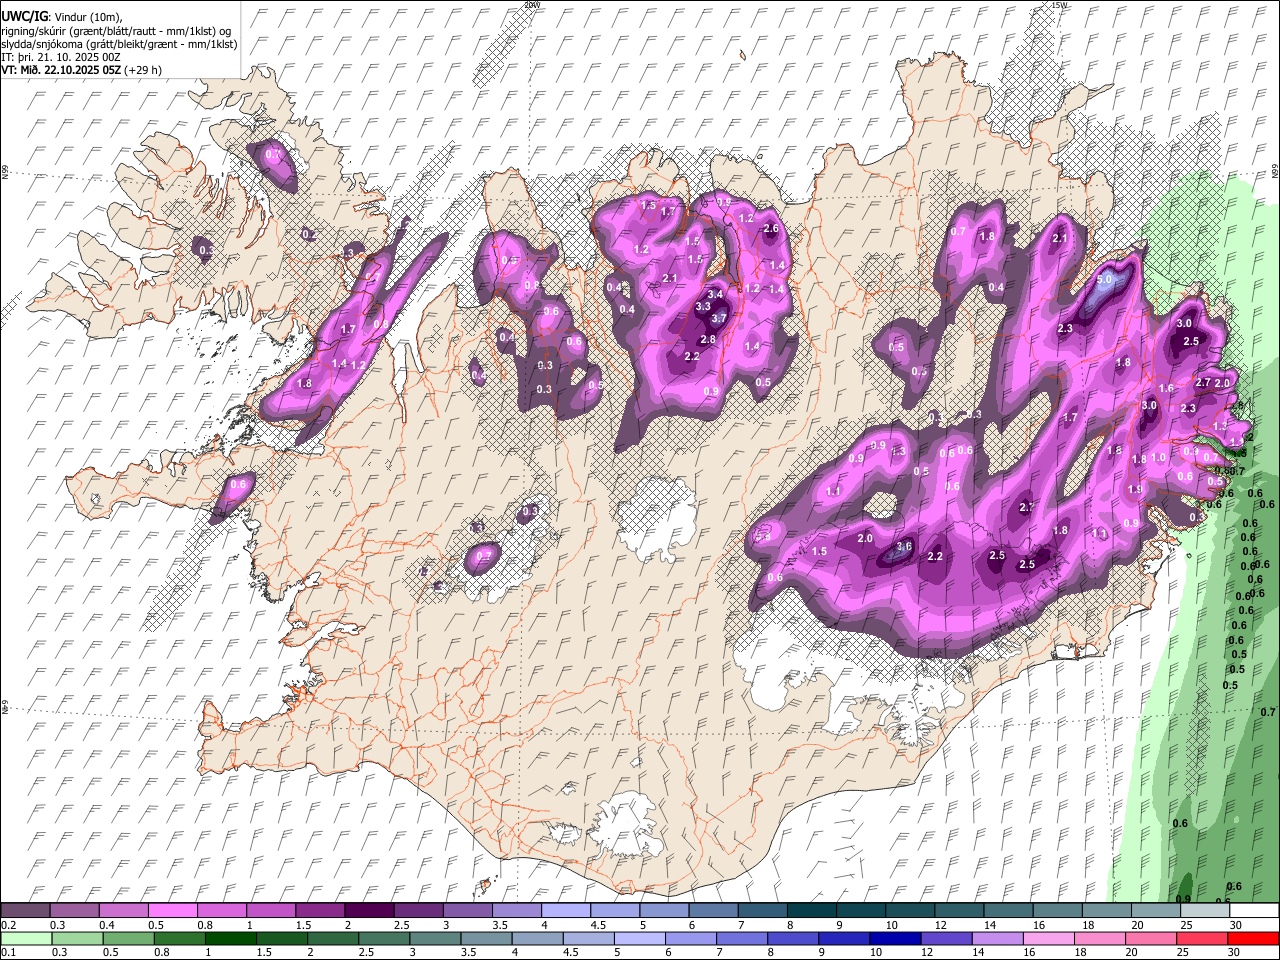This screenshot has width=1280, height=960.
Task: Click the 3.4 snowfall value on the map
Action: (715, 295)
